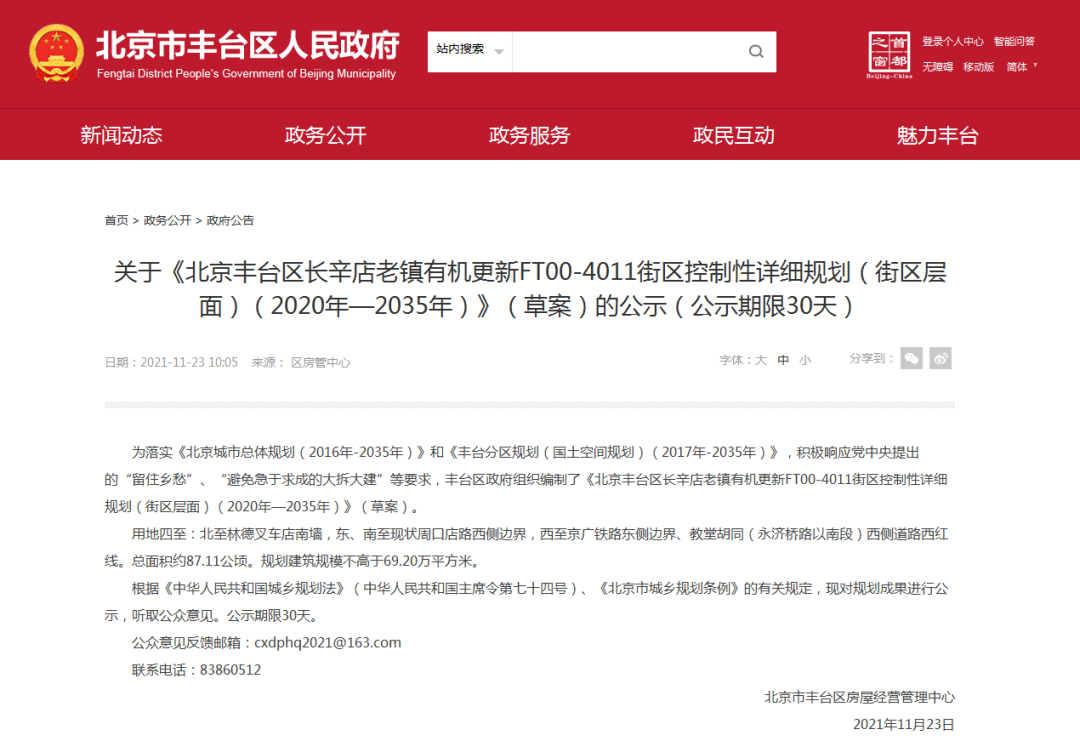Share the article to WeChat
Image resolution: width=1080 pixels, height=741 pixels.
click(911, 359)
